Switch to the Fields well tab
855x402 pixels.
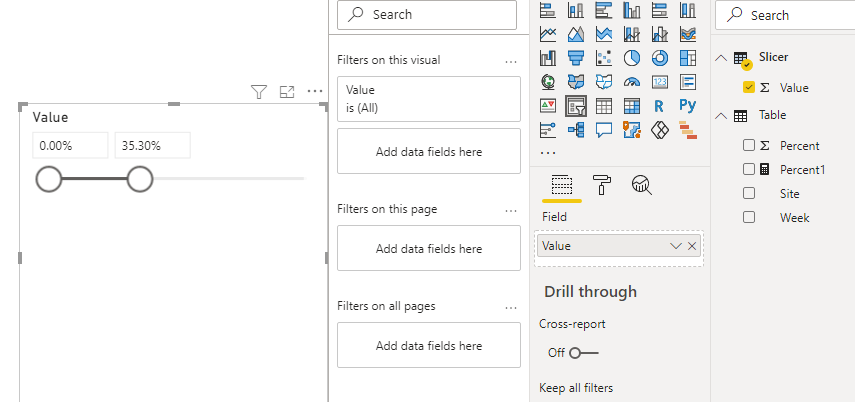click(x=562, y=186)
